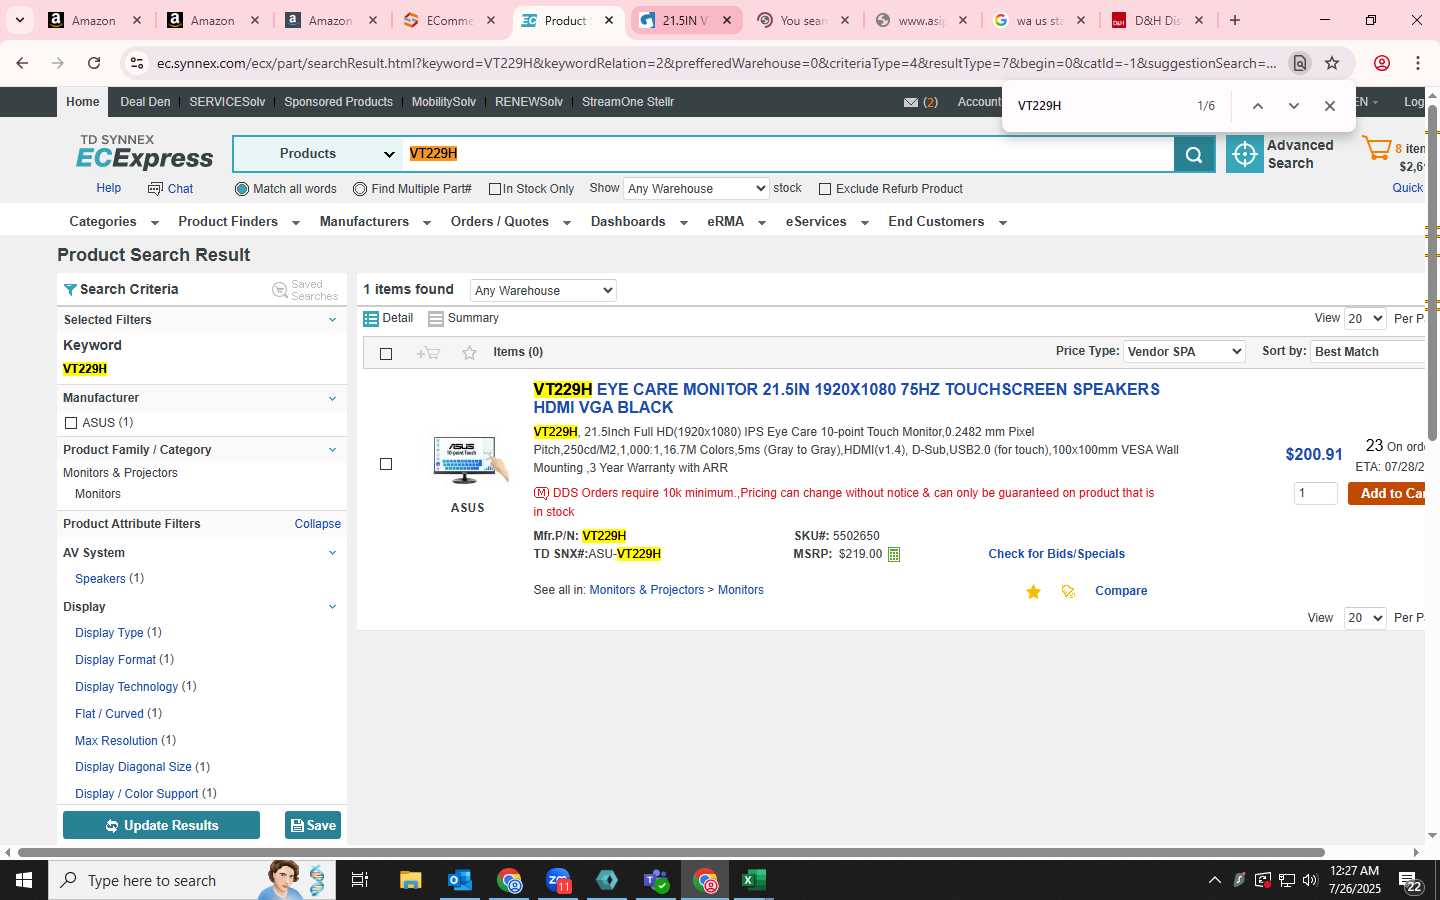Open the eRMA menu
This screenshot has width=1440, height=900.
736,222
